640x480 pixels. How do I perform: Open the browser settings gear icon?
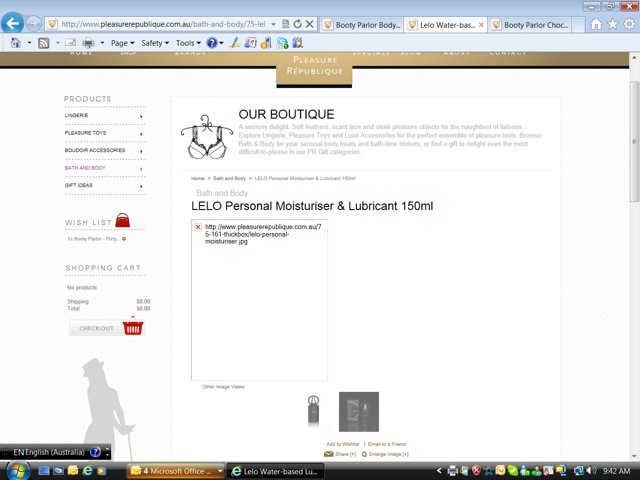tap(629, 24)
